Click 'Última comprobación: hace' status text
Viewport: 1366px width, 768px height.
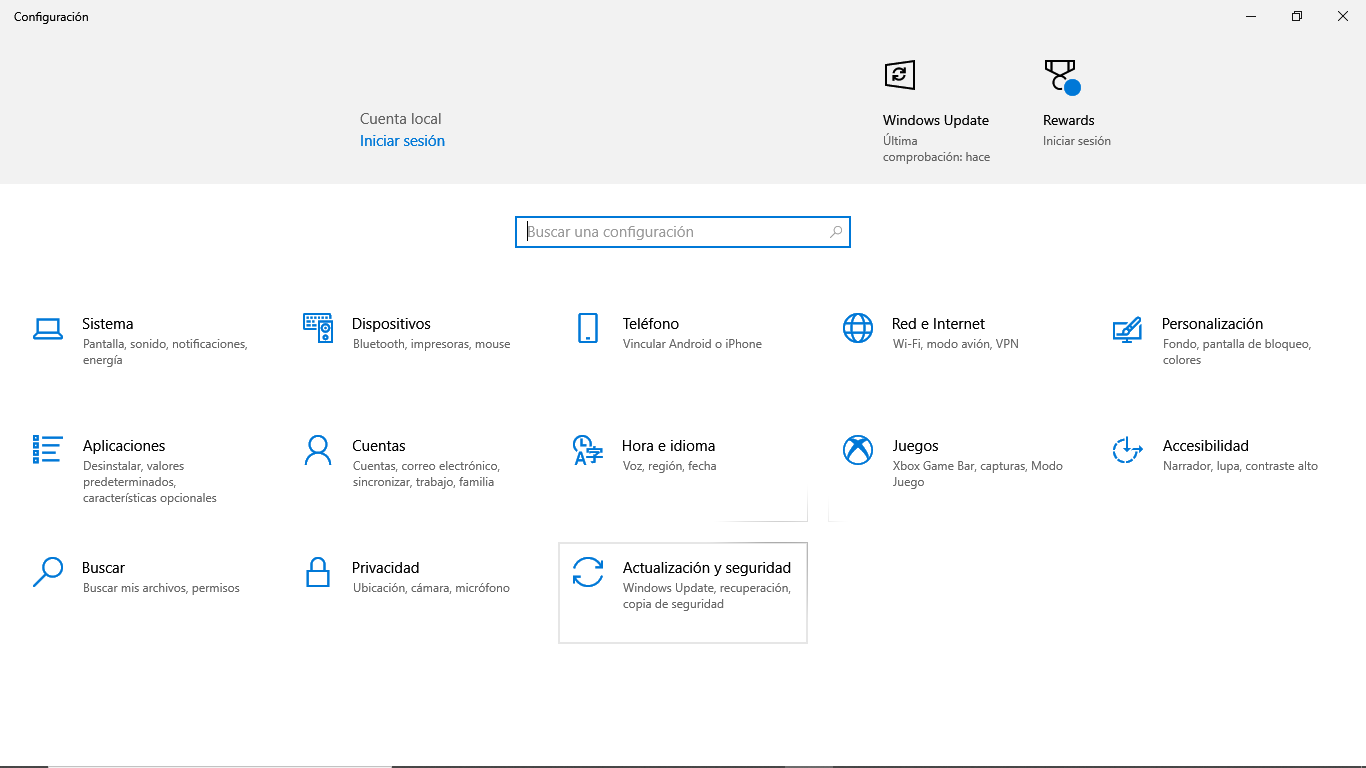click(x=936, y=149)
